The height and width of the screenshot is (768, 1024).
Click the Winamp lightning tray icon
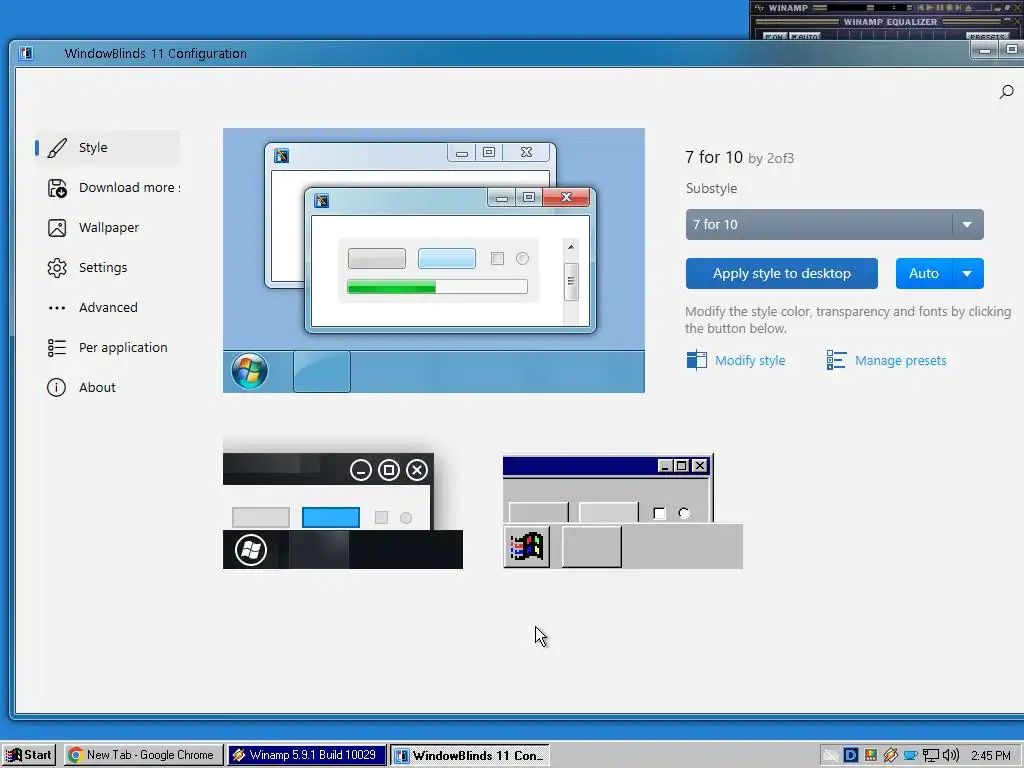pos(891,755)
